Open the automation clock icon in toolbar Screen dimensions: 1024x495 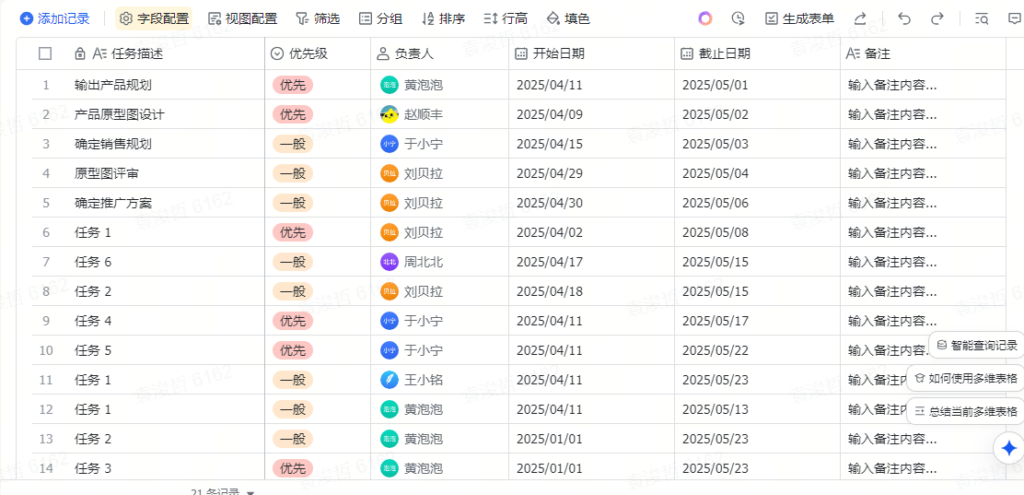coord(738,18)
